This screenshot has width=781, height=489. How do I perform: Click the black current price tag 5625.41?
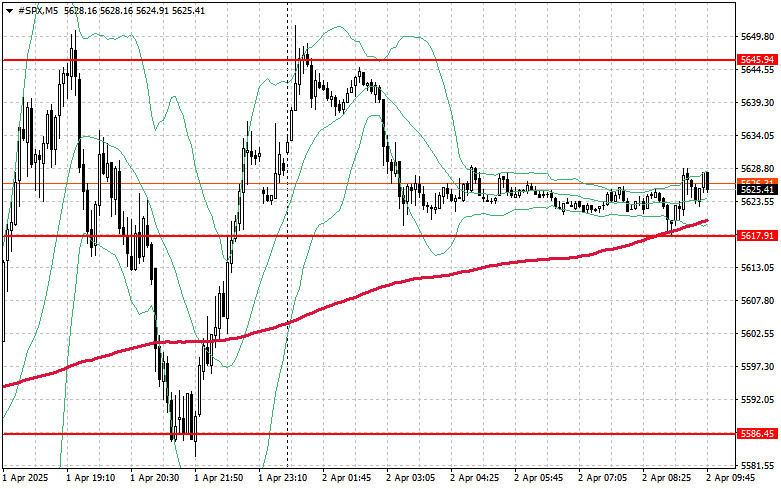[757, 190]
